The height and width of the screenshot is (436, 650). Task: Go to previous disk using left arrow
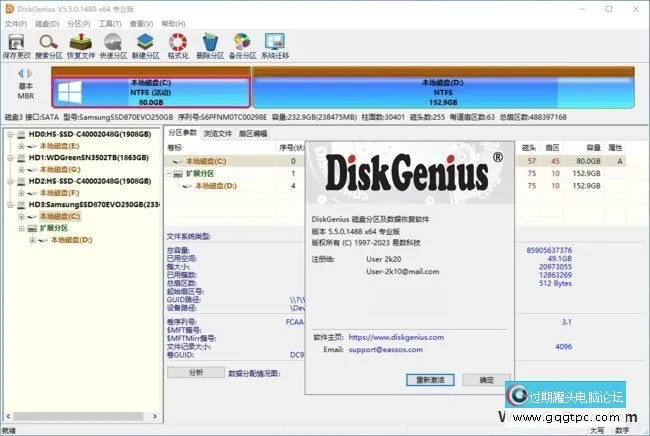(21, 74)
